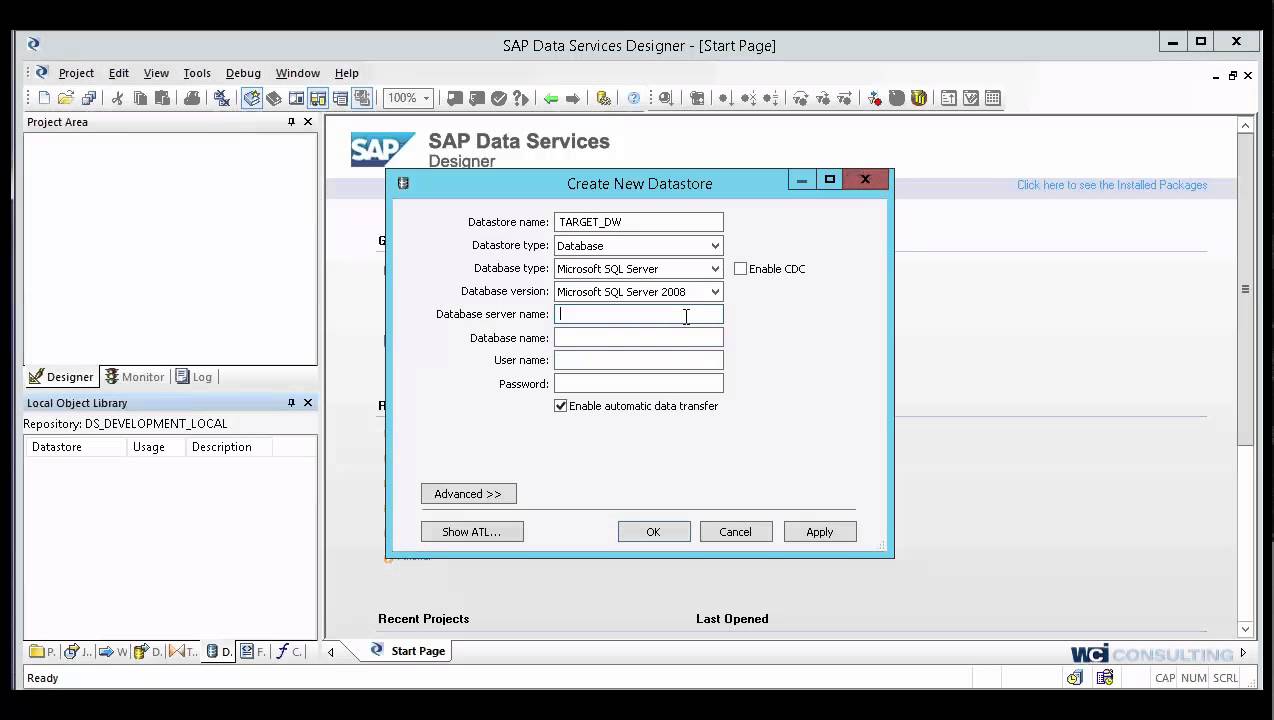Viewport: 1274px width, 720px height.
Task: Close the Project Area panel
Action: click(x=308, y=122)
